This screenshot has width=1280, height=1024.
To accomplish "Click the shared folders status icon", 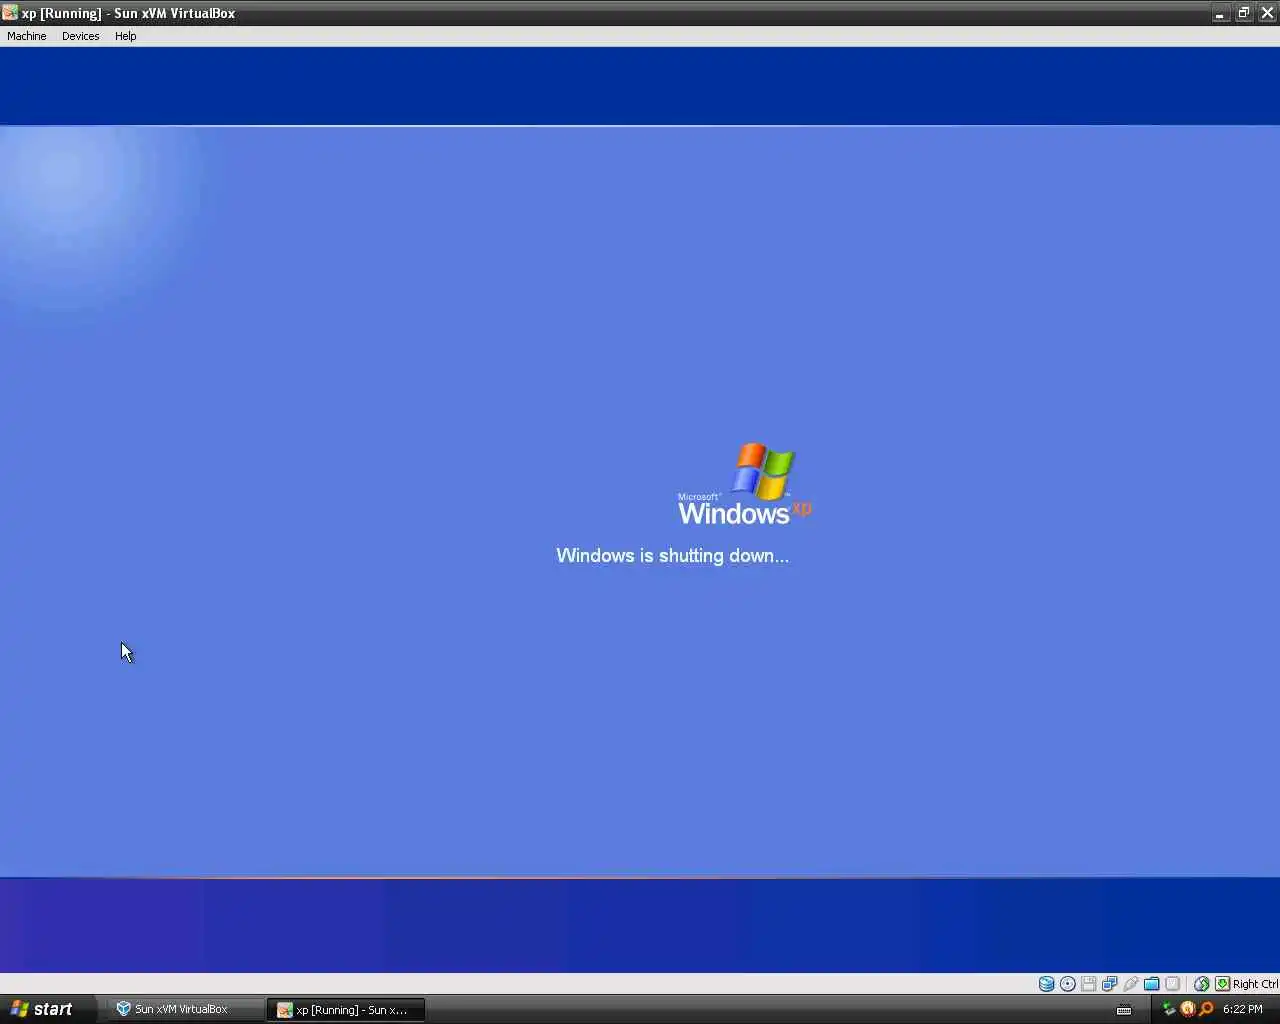I will pyautogui.click(x=1151, y=984).
